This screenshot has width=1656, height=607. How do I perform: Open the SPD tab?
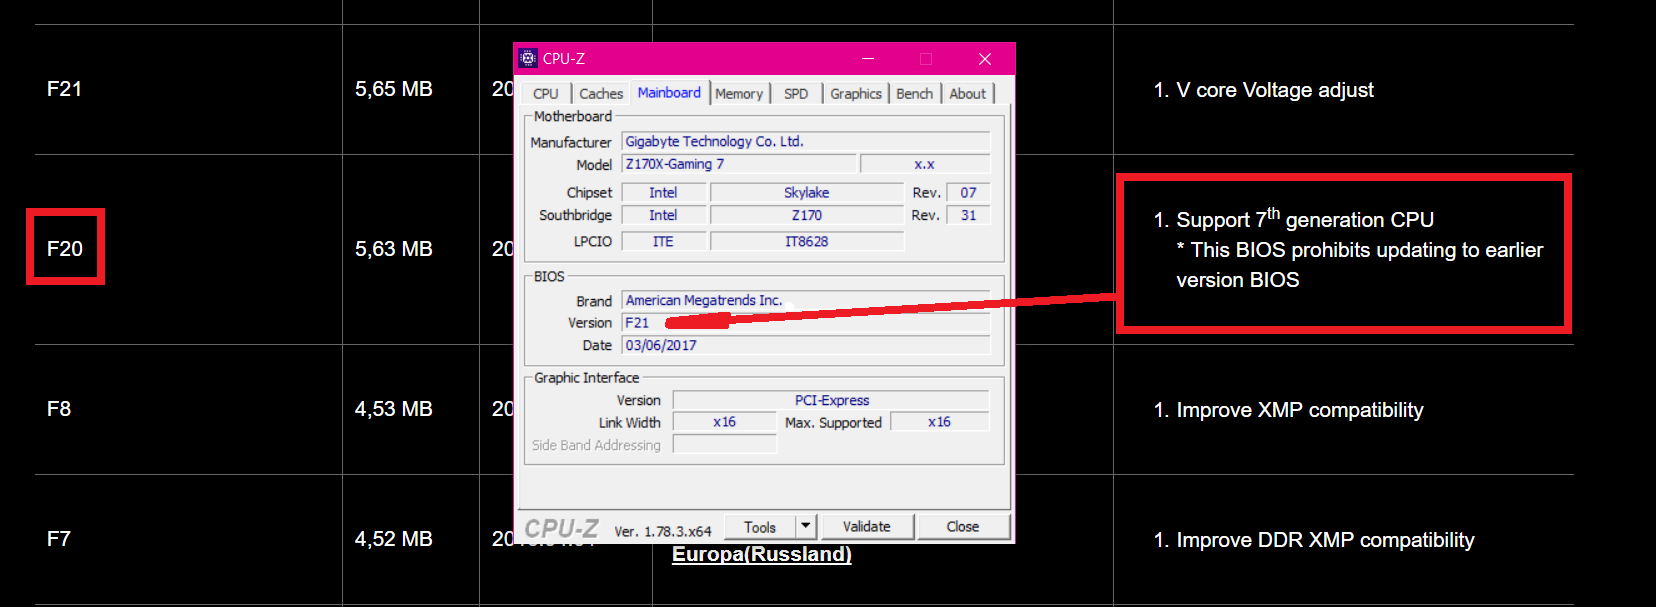pyautogui.click(x=796, y=93)
